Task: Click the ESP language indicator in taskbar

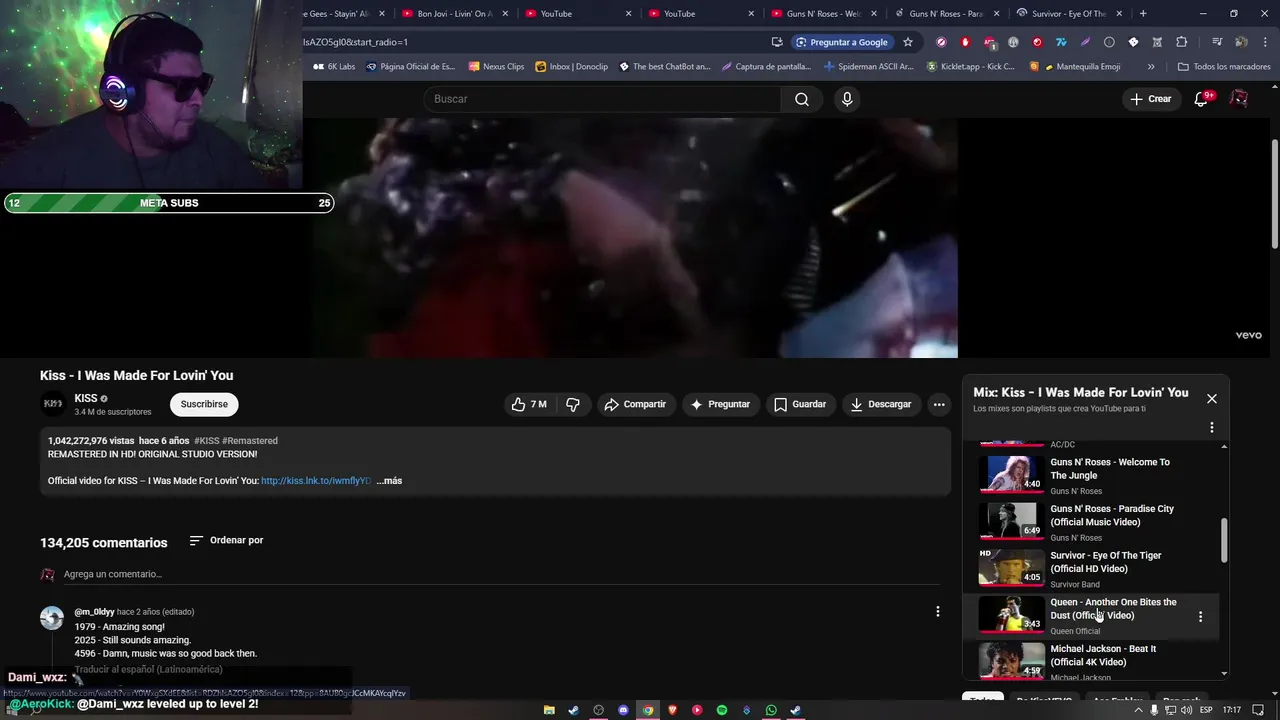Action: 1207,710
